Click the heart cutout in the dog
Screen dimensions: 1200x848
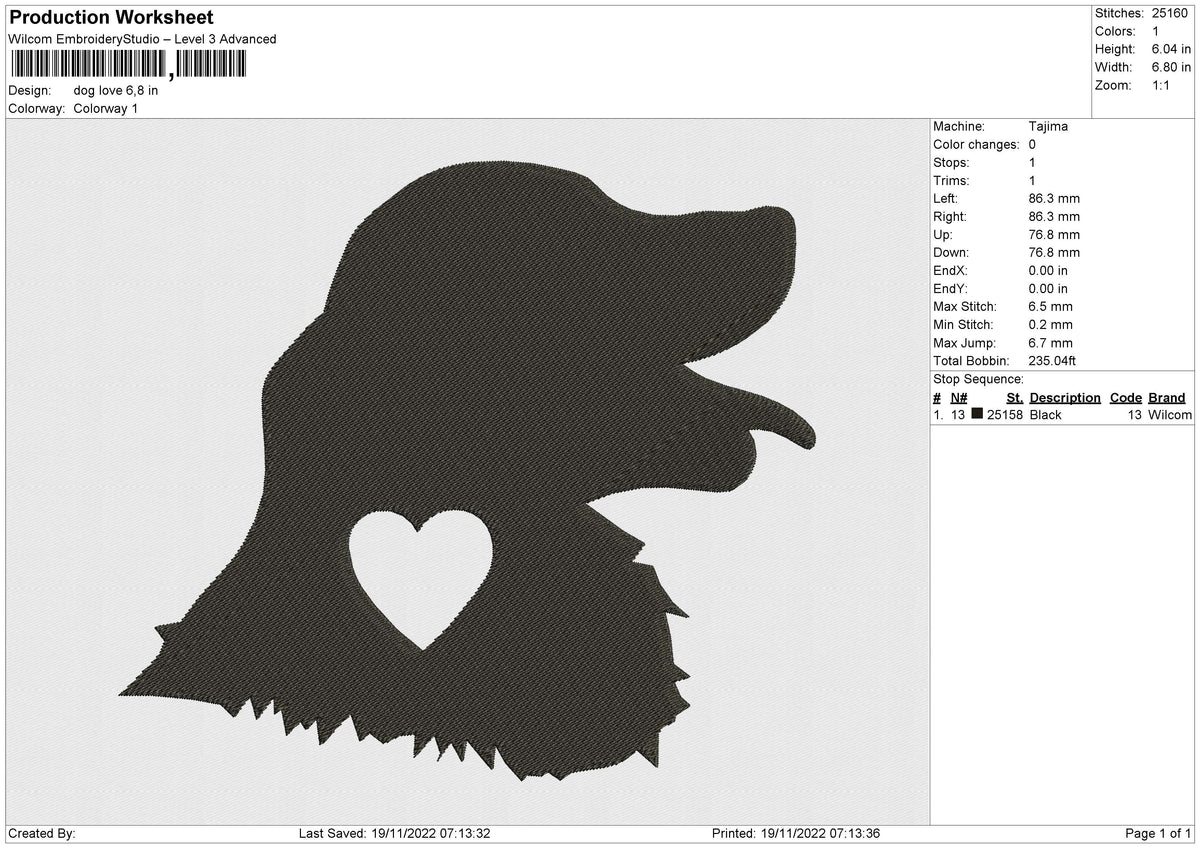pyautogui.click(x=421, y=575)
